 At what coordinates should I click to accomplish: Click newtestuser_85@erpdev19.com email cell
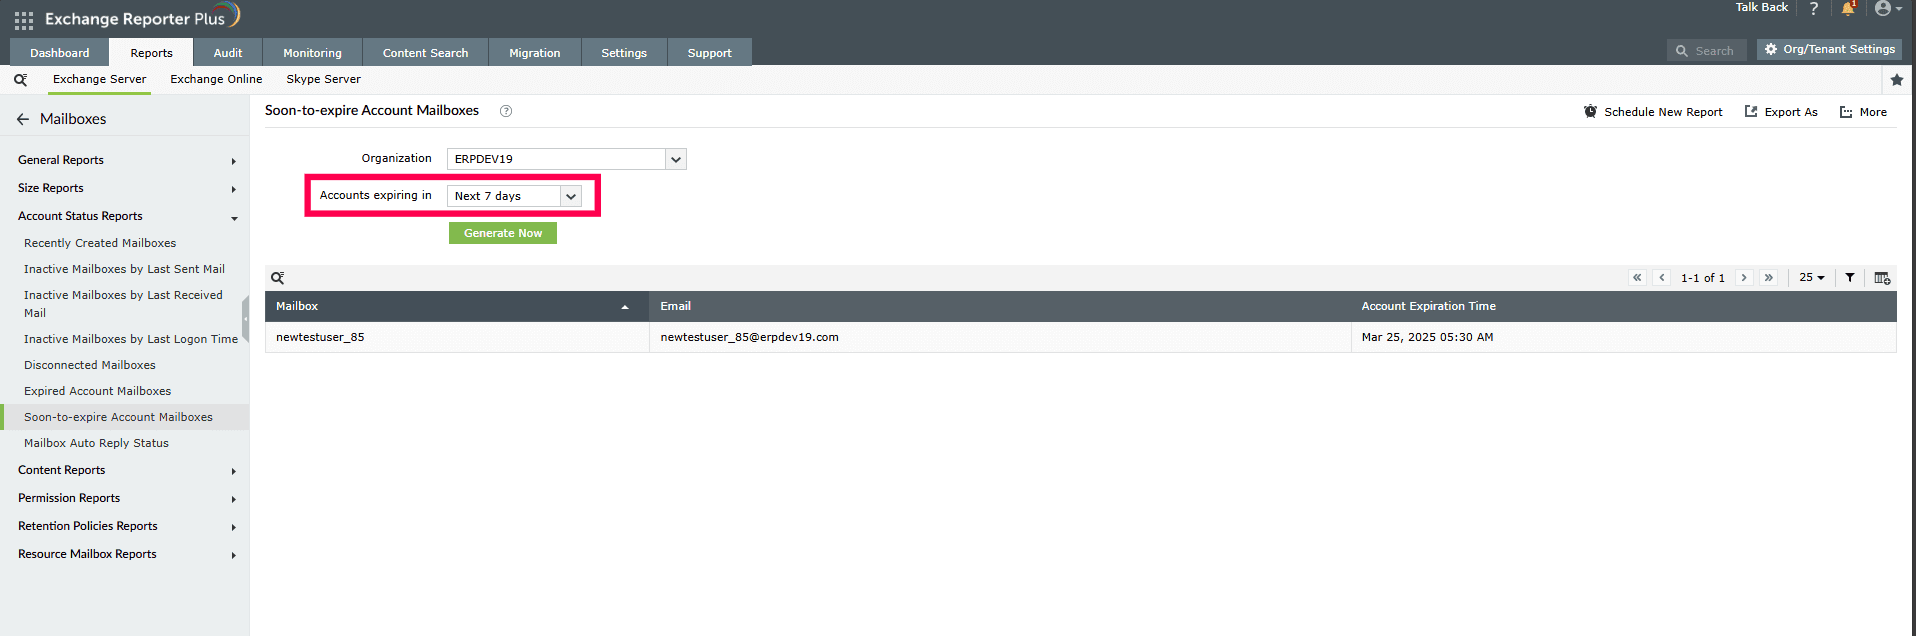(1000, 337)
